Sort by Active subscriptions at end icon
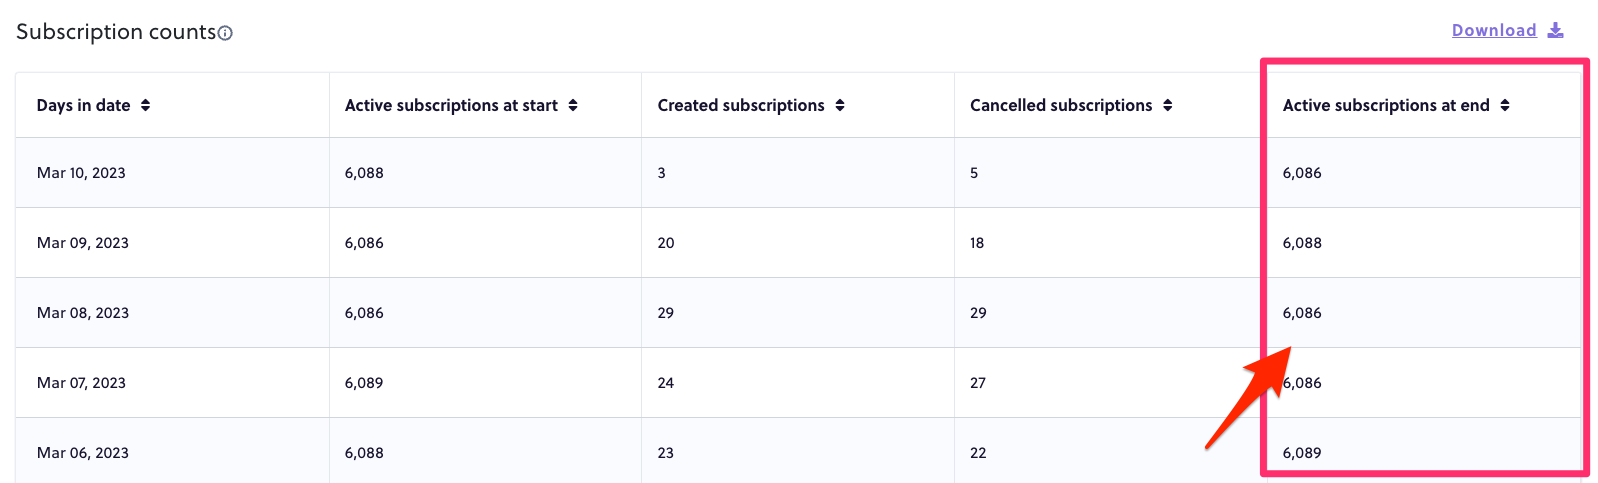This screenshot has width=1598, height=483. (1504, 105)
